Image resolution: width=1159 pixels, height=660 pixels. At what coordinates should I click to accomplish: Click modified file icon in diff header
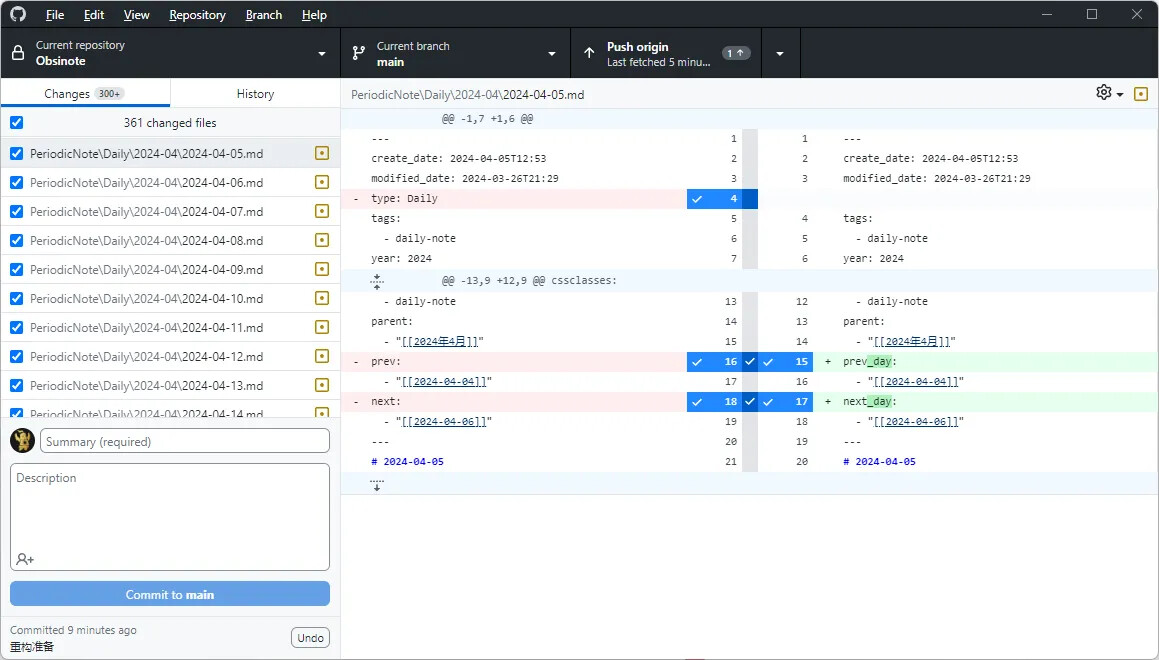coord(1141,94)
